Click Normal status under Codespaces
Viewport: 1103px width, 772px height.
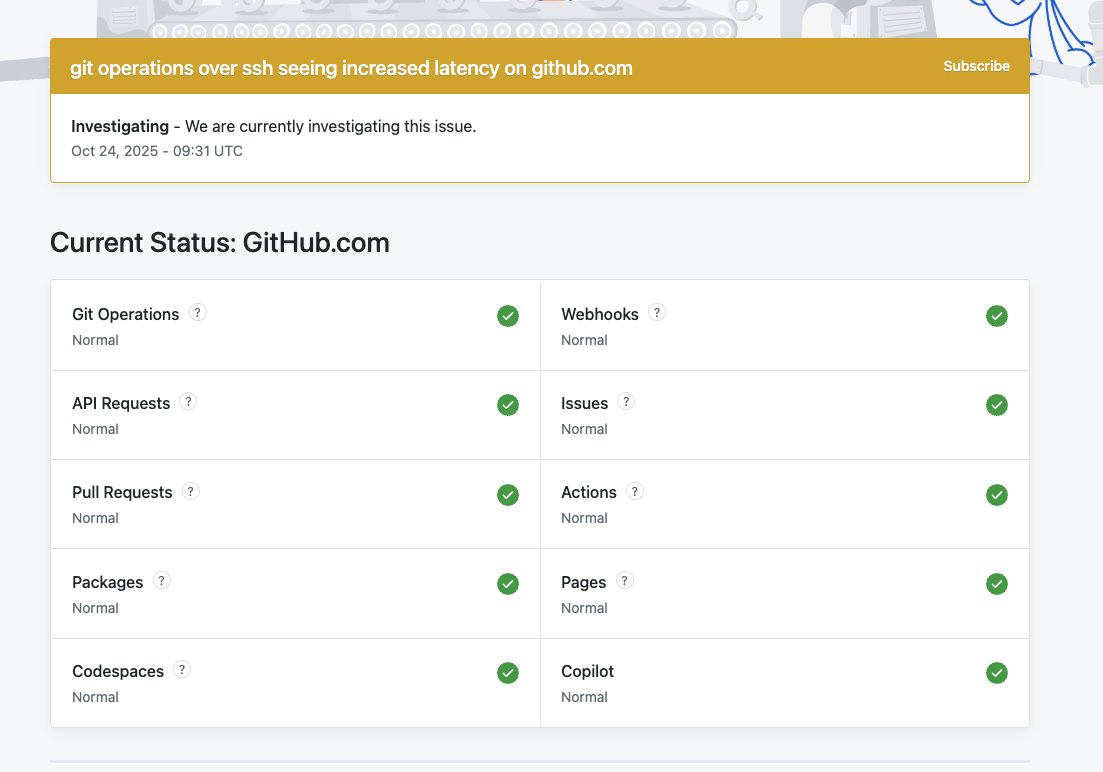click(x=95, y=697)
